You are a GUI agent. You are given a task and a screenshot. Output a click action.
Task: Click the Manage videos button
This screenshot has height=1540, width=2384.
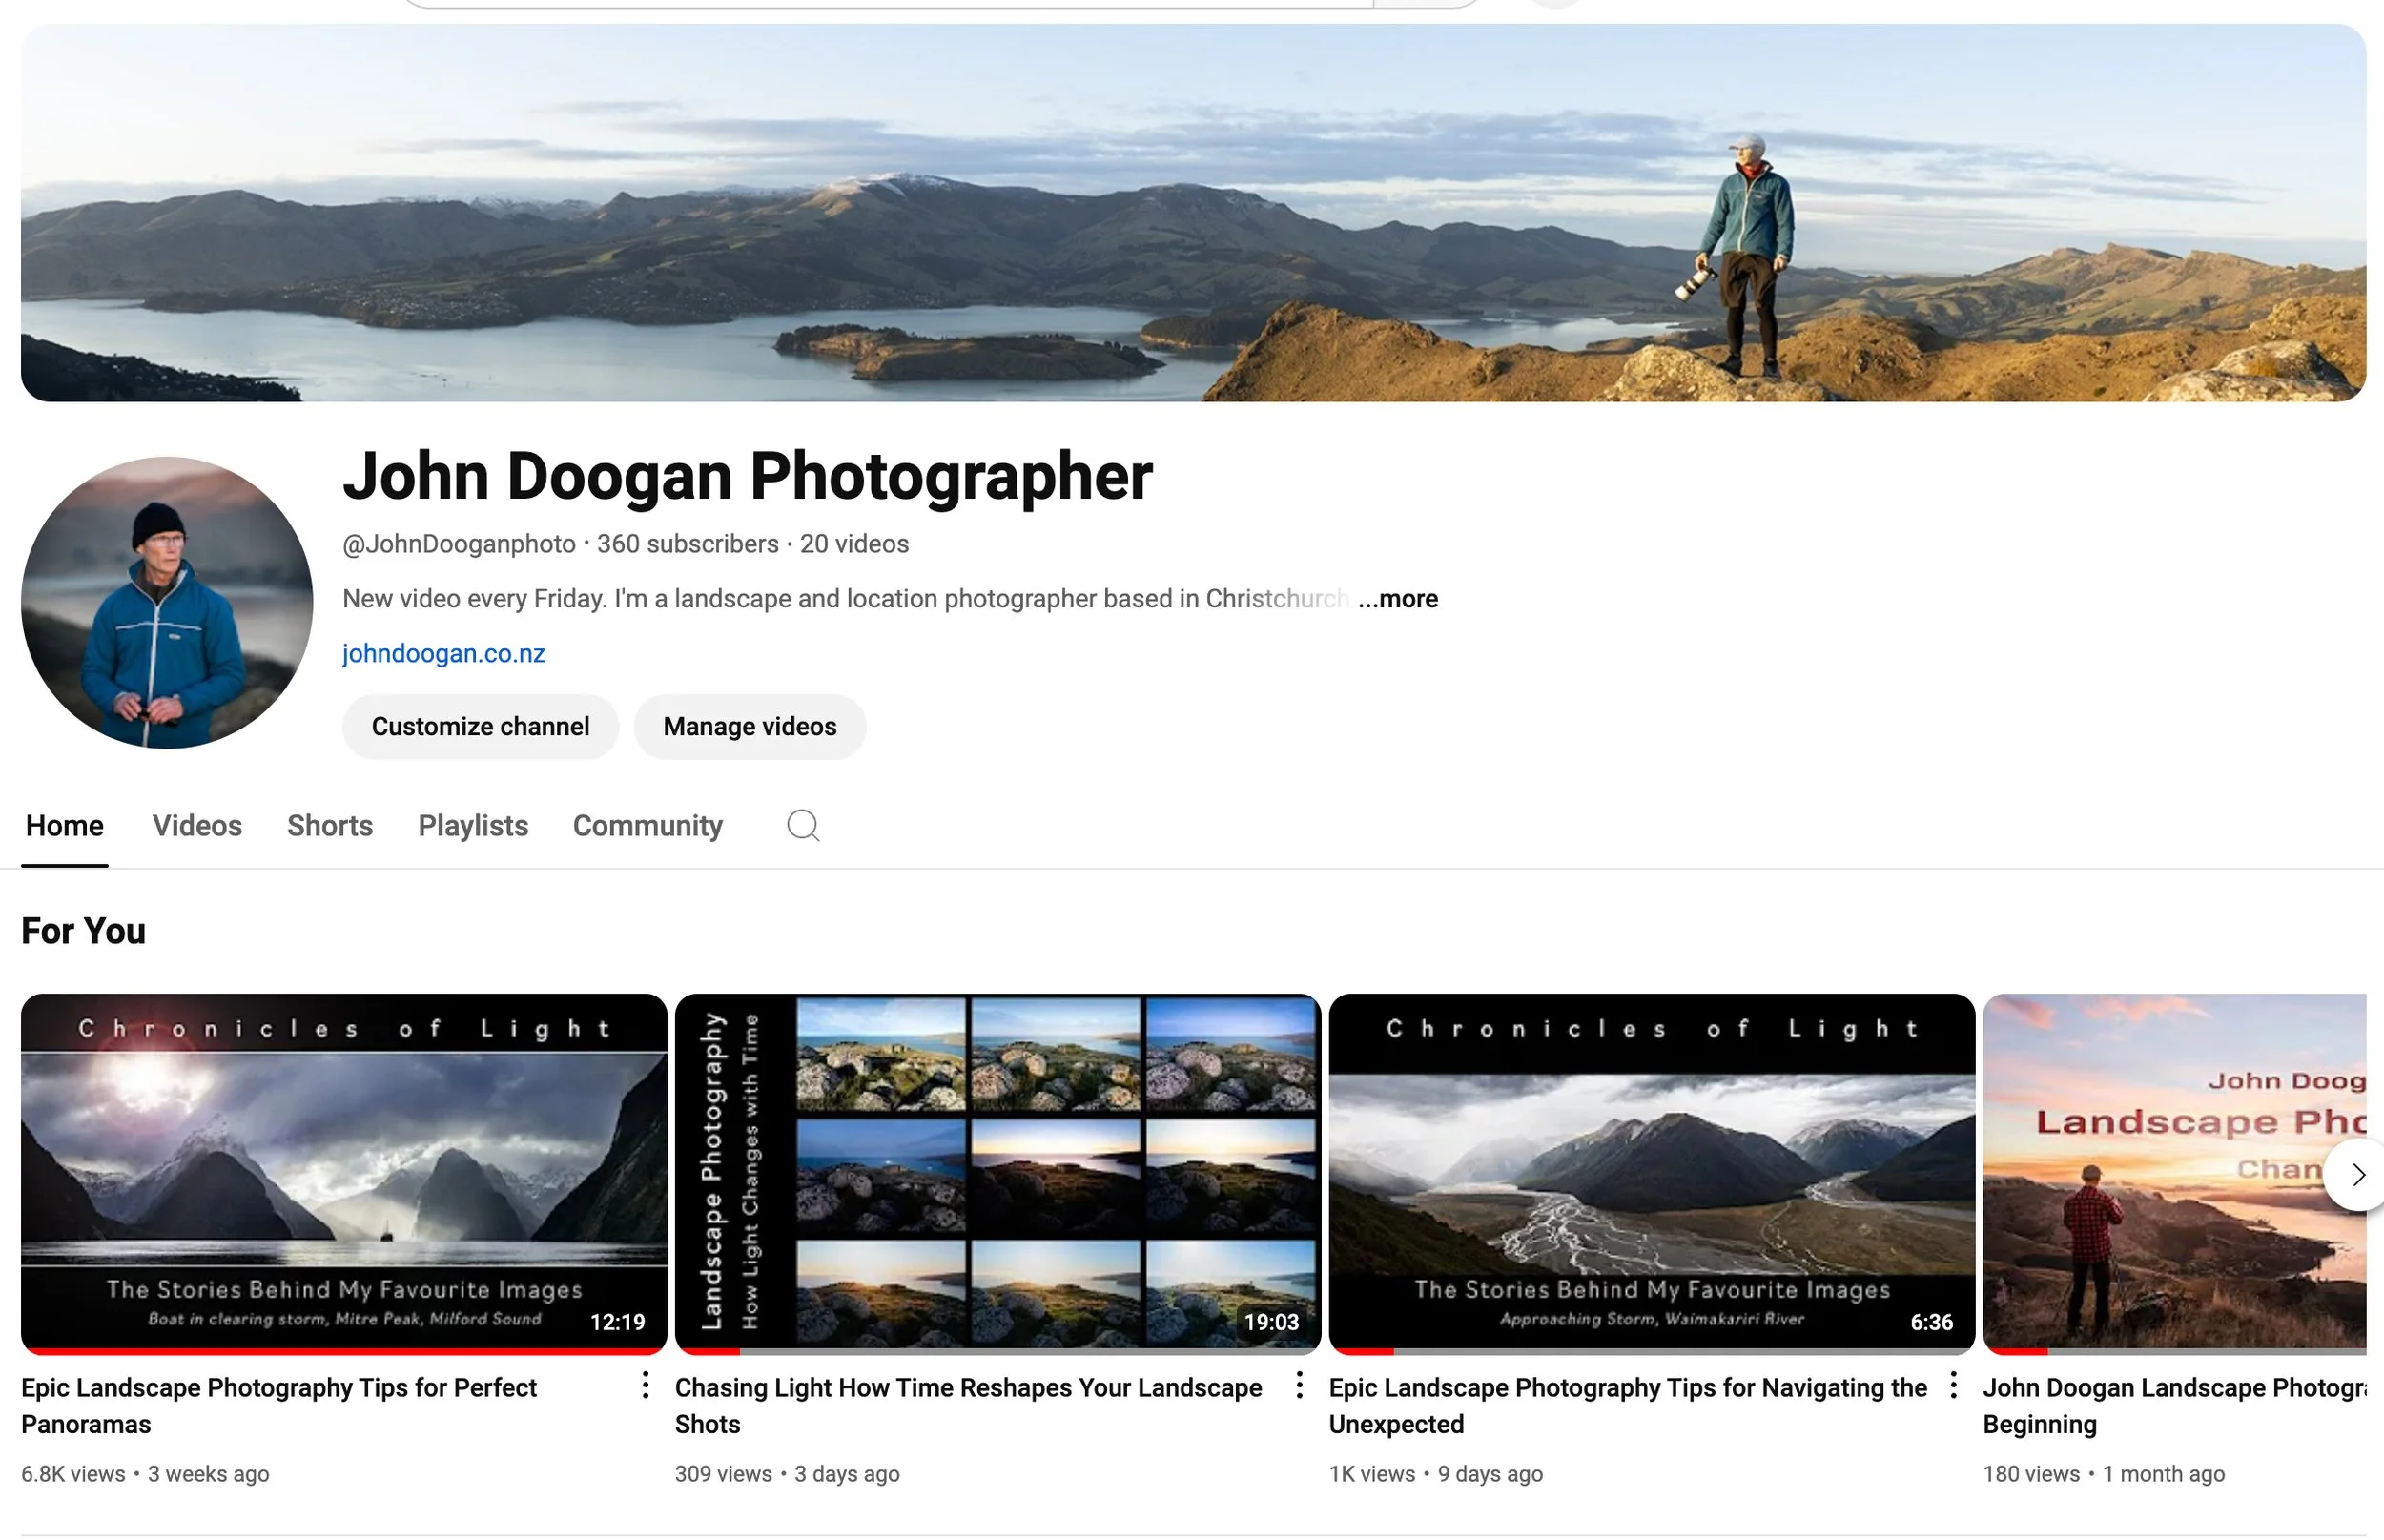tap(749, 727)
